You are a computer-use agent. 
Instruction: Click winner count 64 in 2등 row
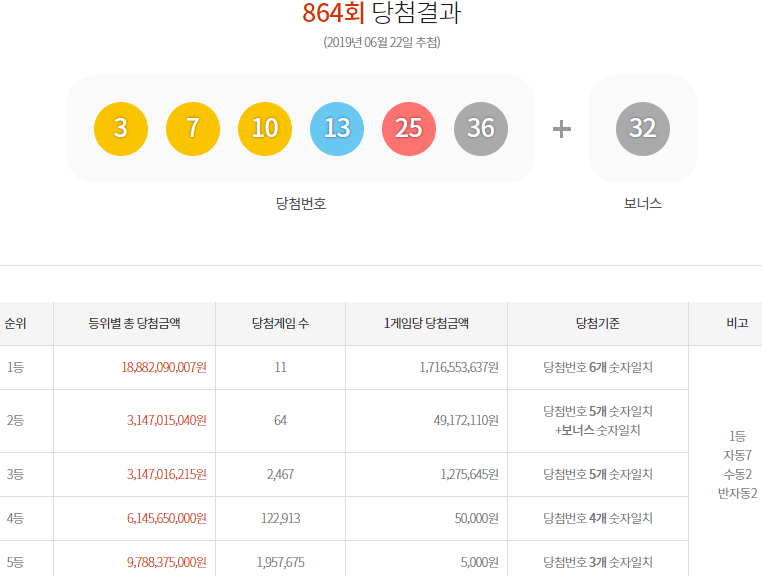(x=280, y=420)
